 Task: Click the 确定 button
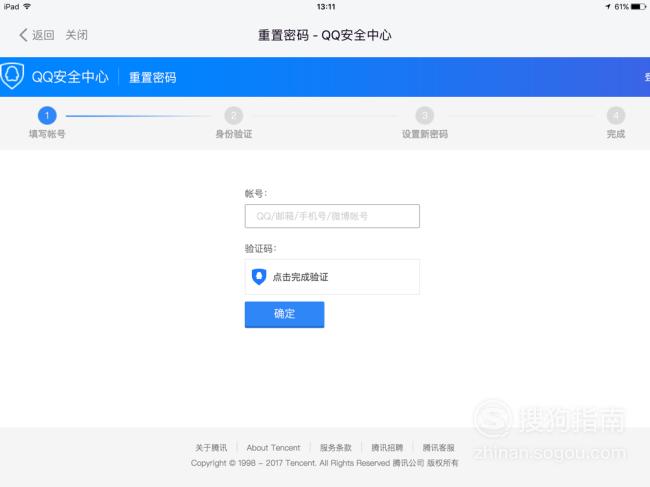pos(284,314)
